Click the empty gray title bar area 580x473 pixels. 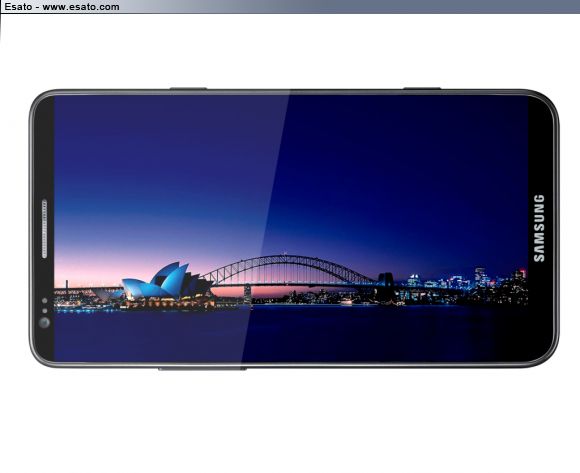click(x=348, y=7)
